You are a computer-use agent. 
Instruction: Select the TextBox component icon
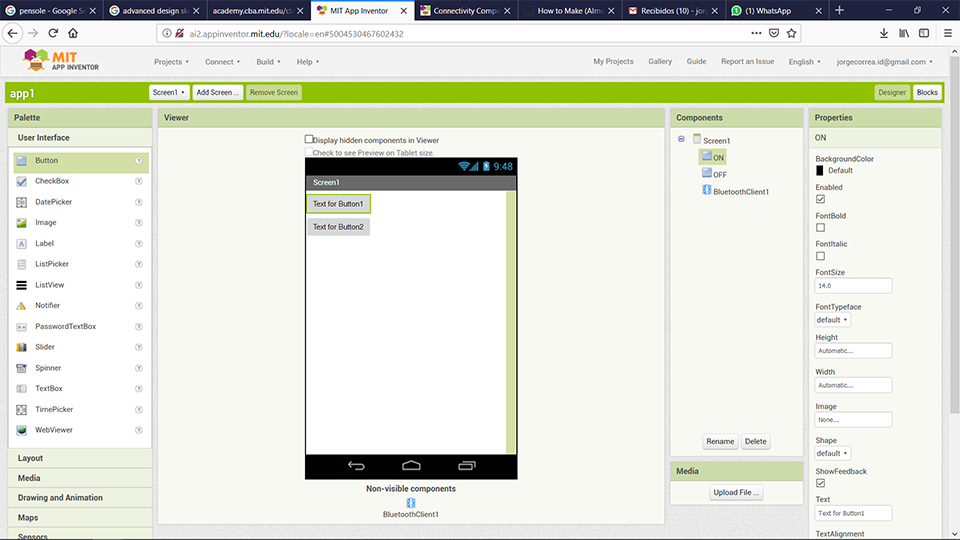pos(21,389)
